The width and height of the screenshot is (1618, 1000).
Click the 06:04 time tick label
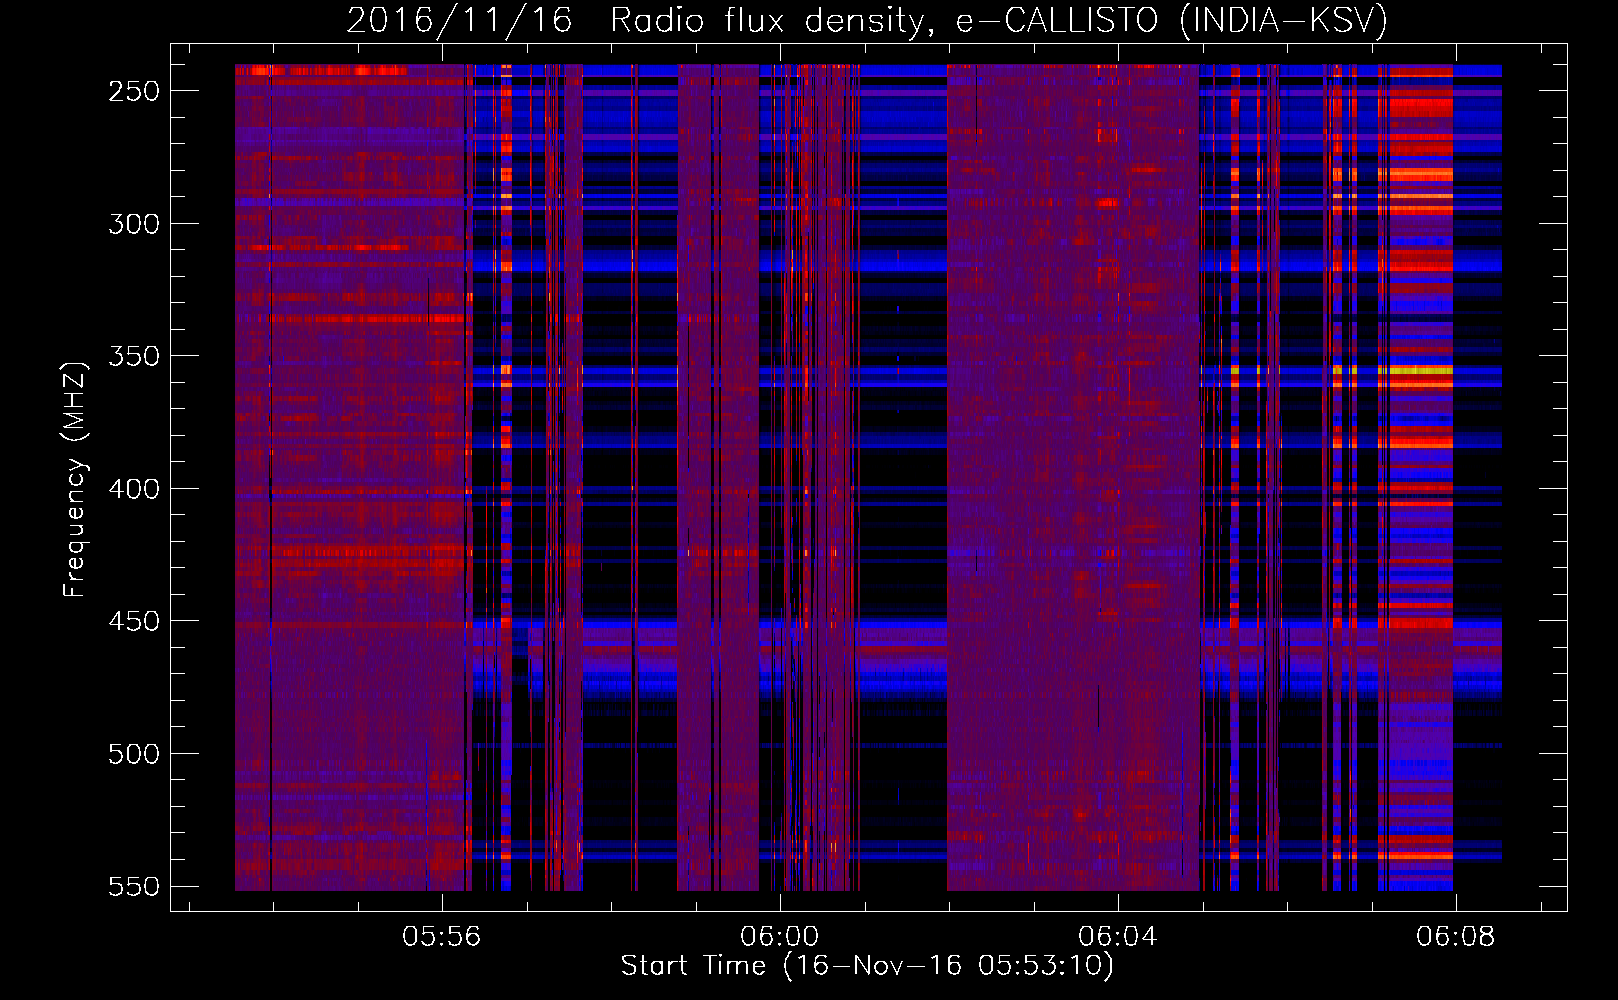pos(1117,936)
